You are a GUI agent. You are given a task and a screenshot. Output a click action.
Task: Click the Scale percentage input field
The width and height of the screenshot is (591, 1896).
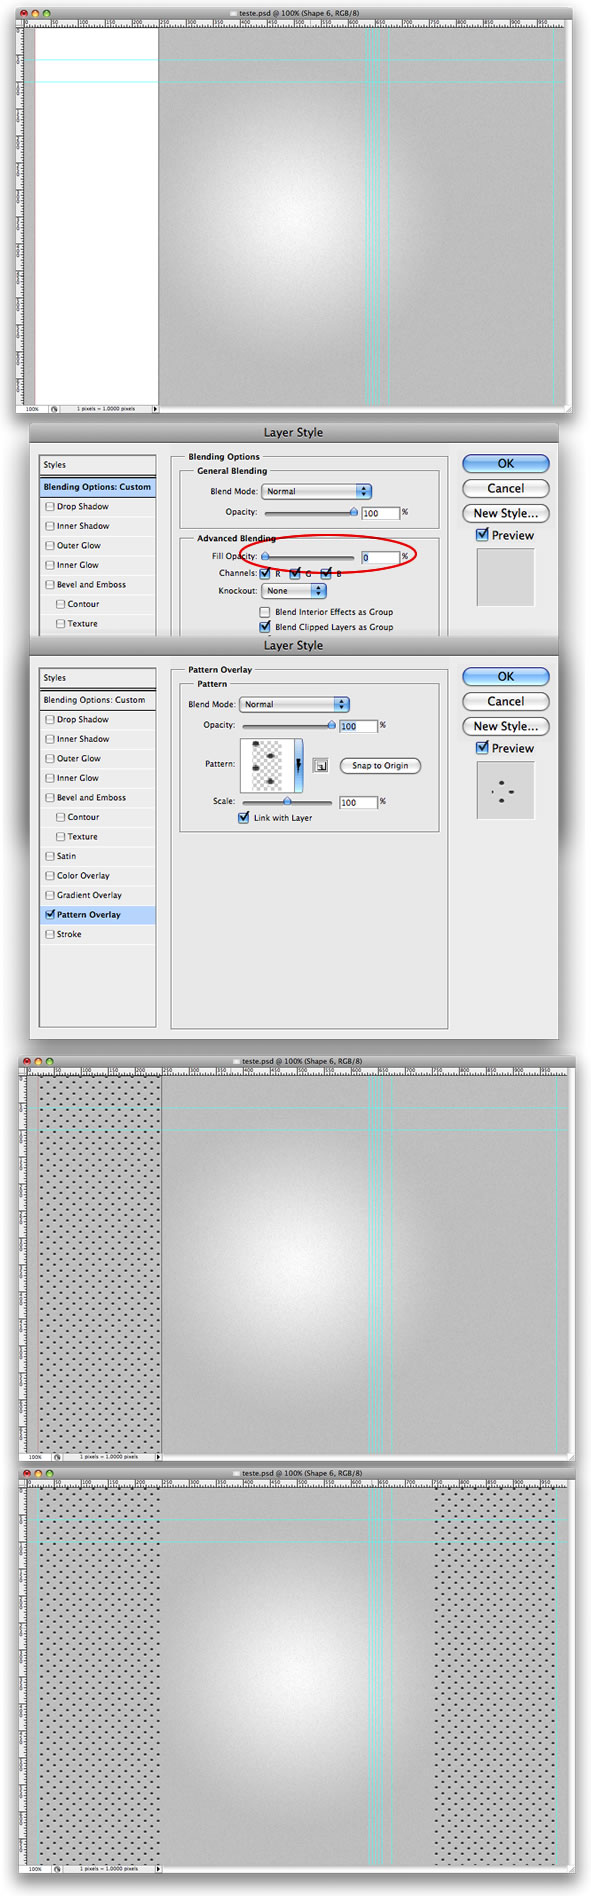tap(358, 802)
